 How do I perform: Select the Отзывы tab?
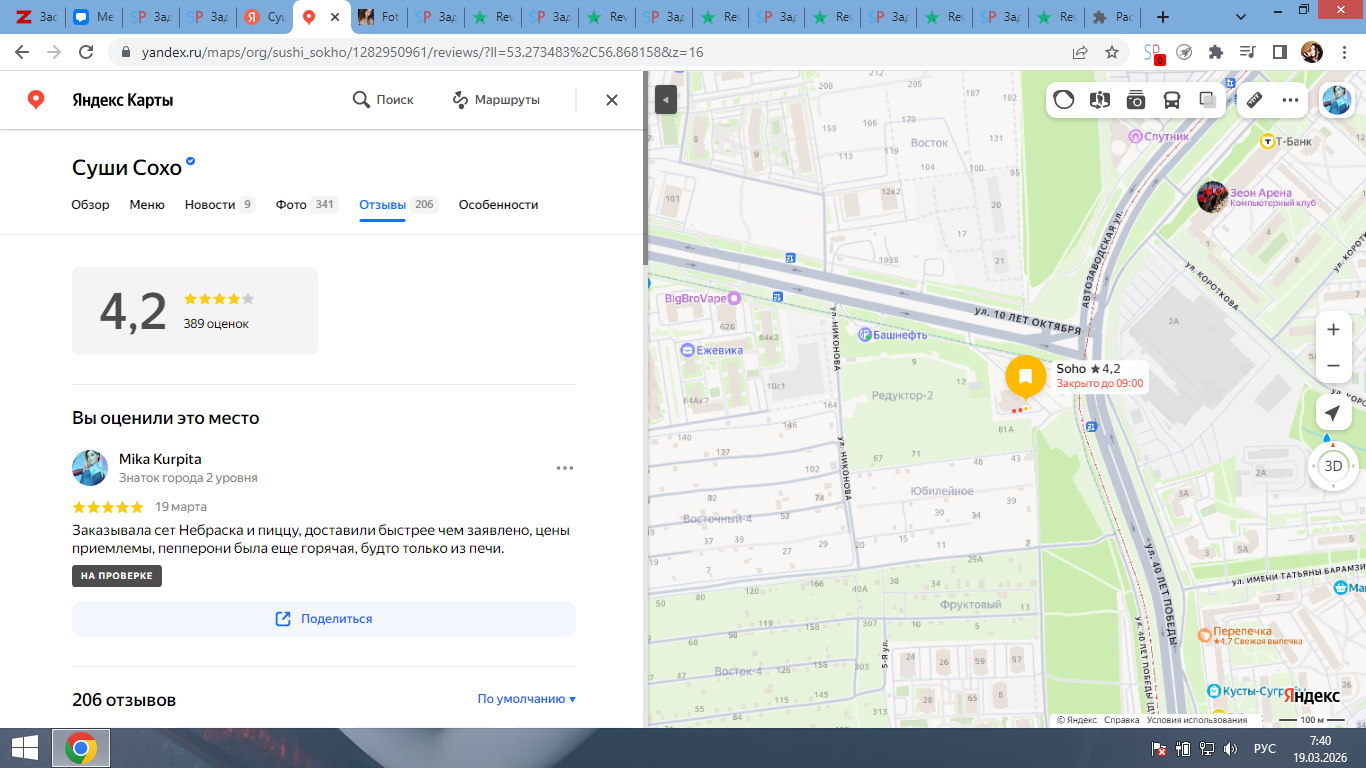click(399, 205)
